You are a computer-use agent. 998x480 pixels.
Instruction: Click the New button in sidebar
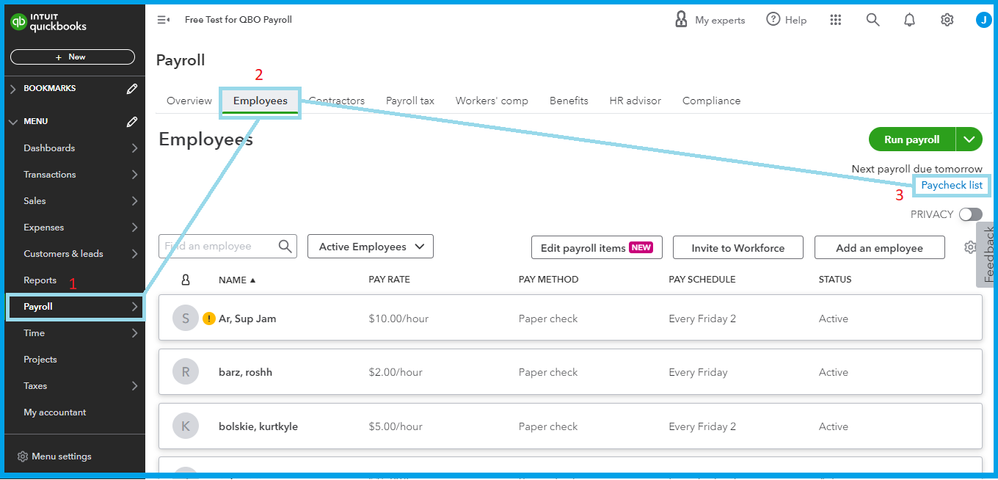pyautogui.click(x=72, y=57)
